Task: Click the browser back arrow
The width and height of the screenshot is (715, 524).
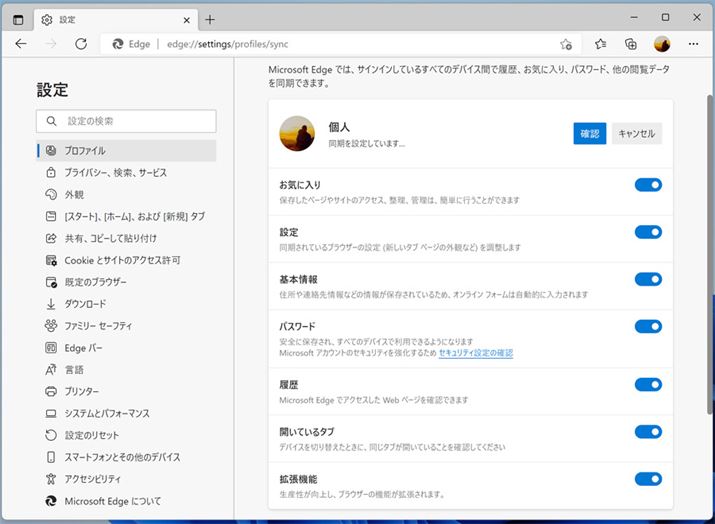Action: click(x=21, y=44)
